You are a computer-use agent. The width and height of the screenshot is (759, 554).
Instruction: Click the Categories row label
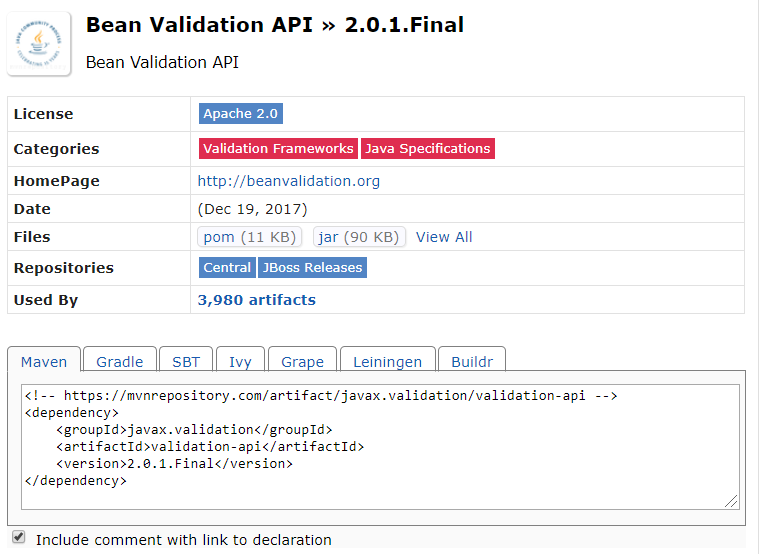pos(57,149)
